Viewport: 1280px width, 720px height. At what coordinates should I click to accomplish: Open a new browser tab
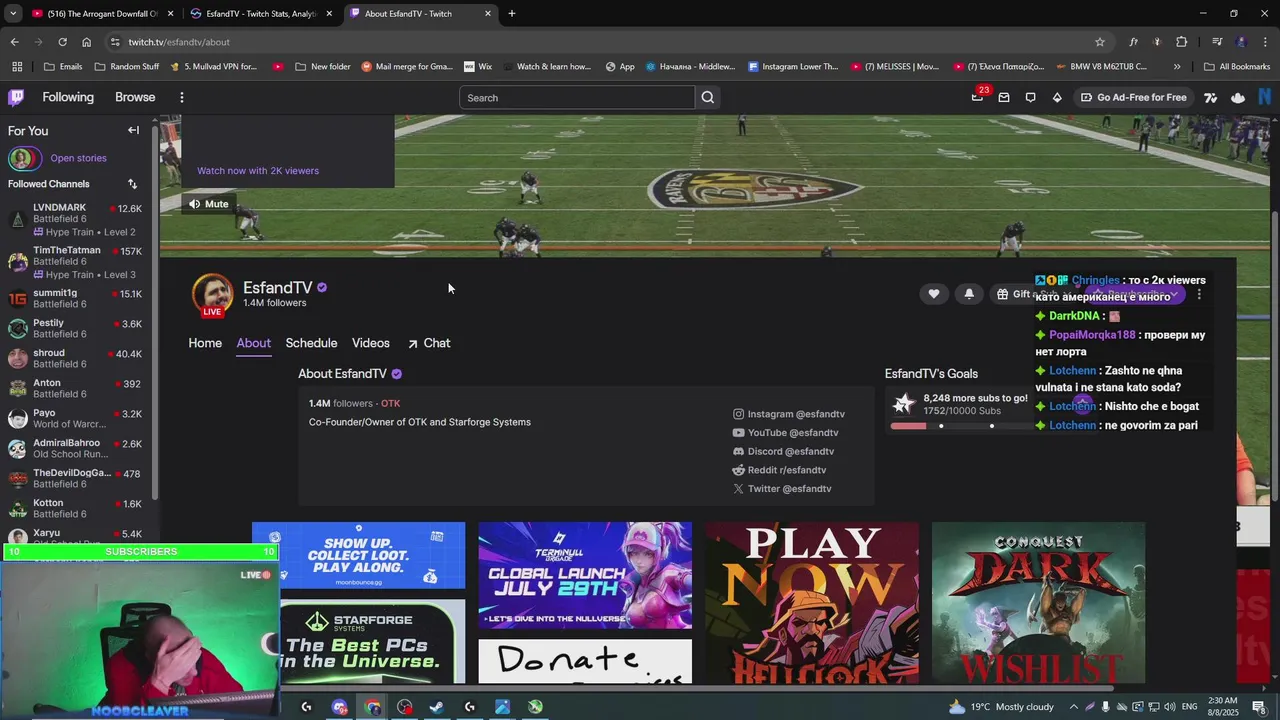click(x=512, y=13)
